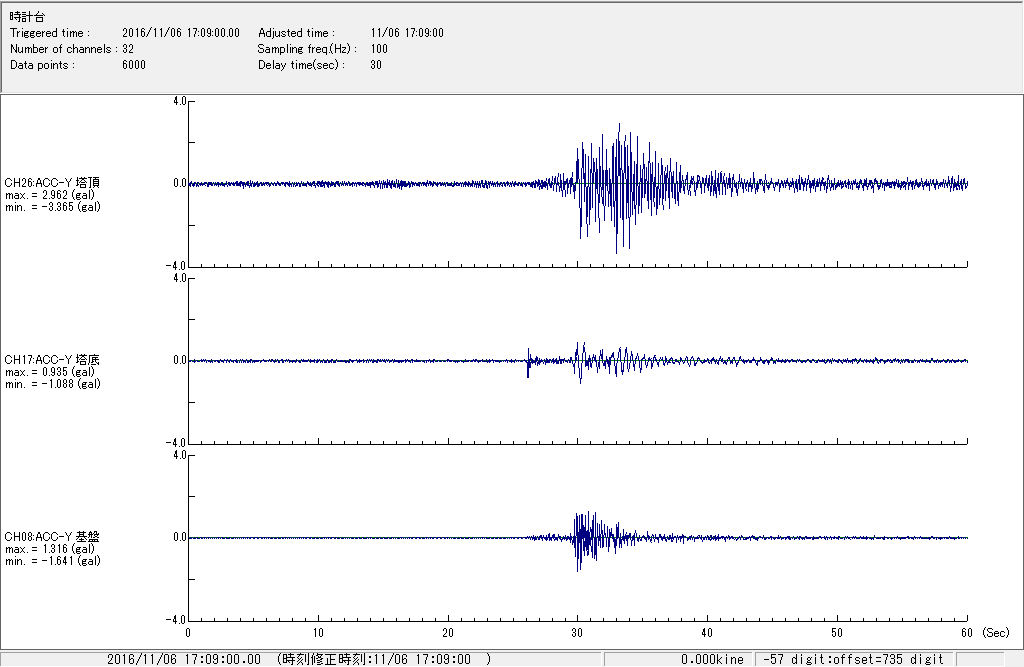The image size is (1024, 667).
Task: Select the CH17:ACC-Y 塔底 channel label
Action: (x=52, y=360)
